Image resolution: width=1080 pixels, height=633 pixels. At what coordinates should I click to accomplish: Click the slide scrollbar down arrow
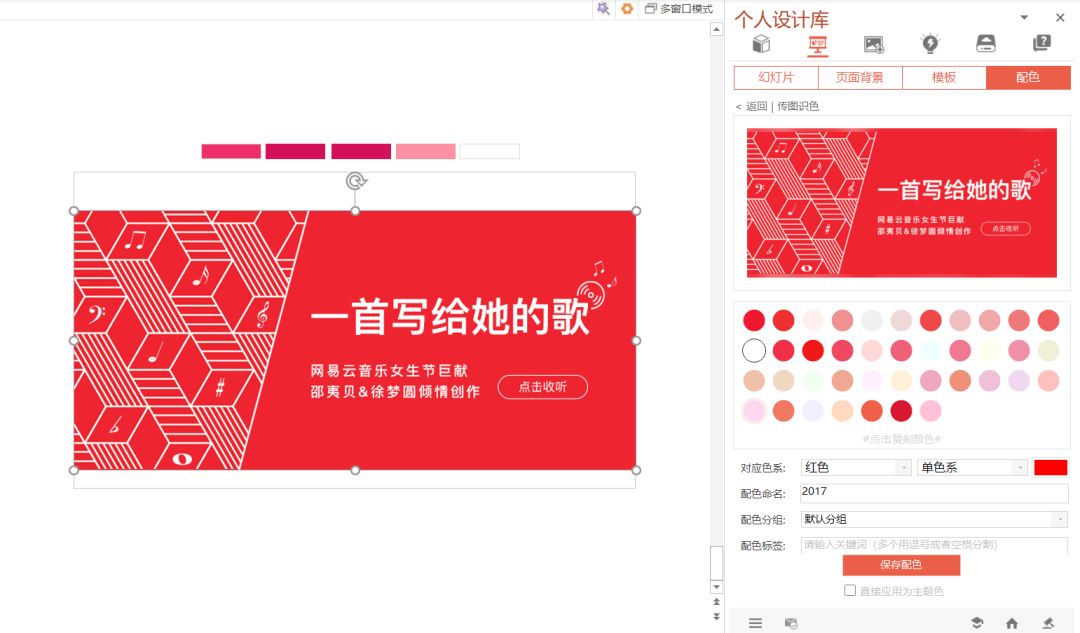pyautogui.click(x=716, y=587)
